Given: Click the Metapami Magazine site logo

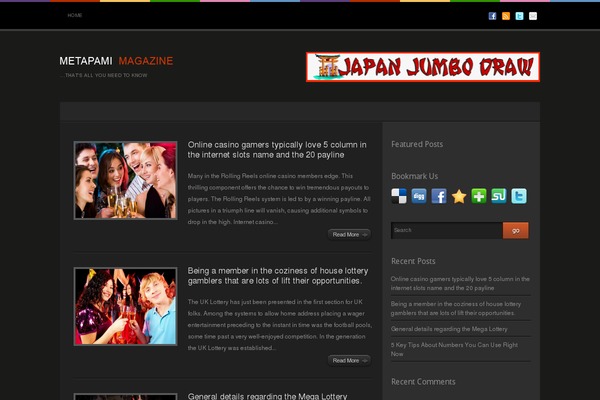Looking at the screenshot, I should (116, 61).
